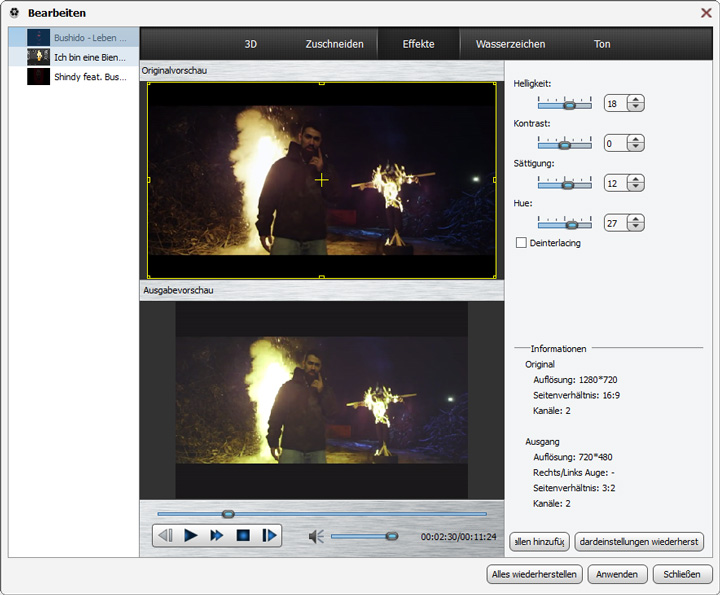Click the right-middle crop handle

495,180
